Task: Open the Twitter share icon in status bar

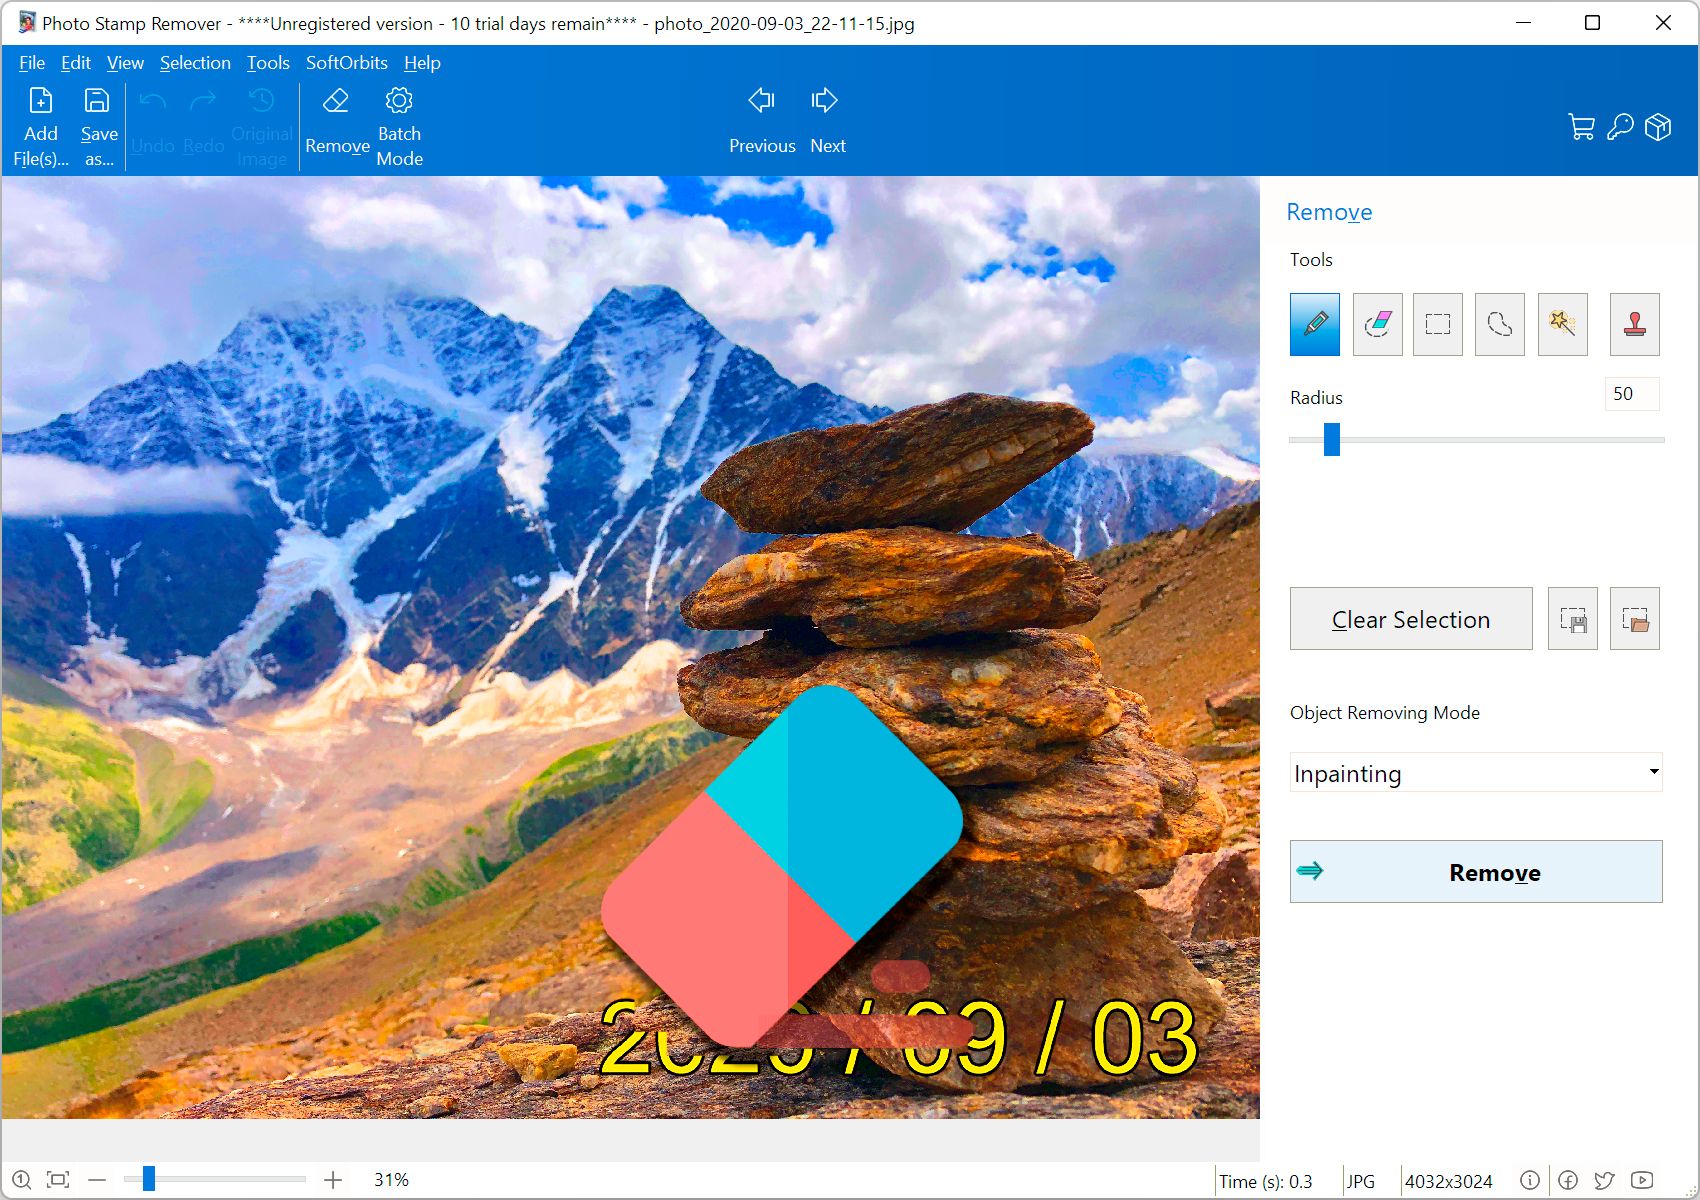Action: pos(1604,1179)
